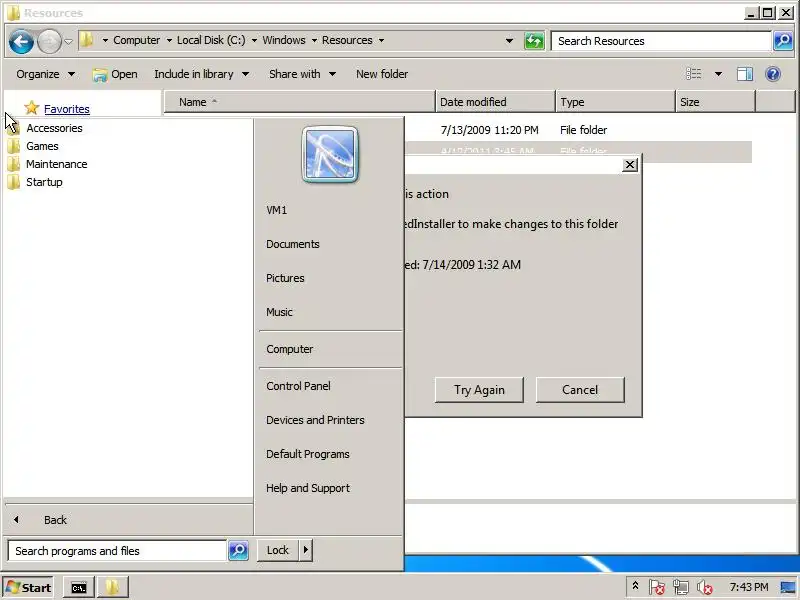The width and height of the screenshot is (800, 600).
Task: Click the Lock button
Action: [278, 550]
